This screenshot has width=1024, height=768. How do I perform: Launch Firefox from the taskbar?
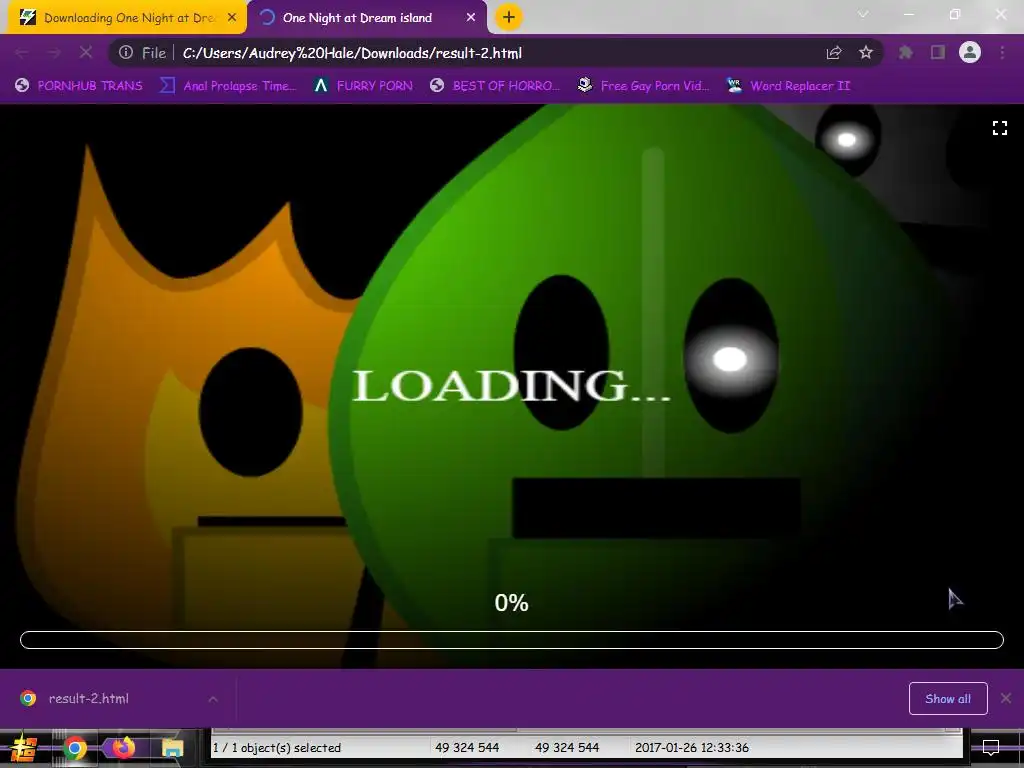pyautogui.click(x=123, y=748)
